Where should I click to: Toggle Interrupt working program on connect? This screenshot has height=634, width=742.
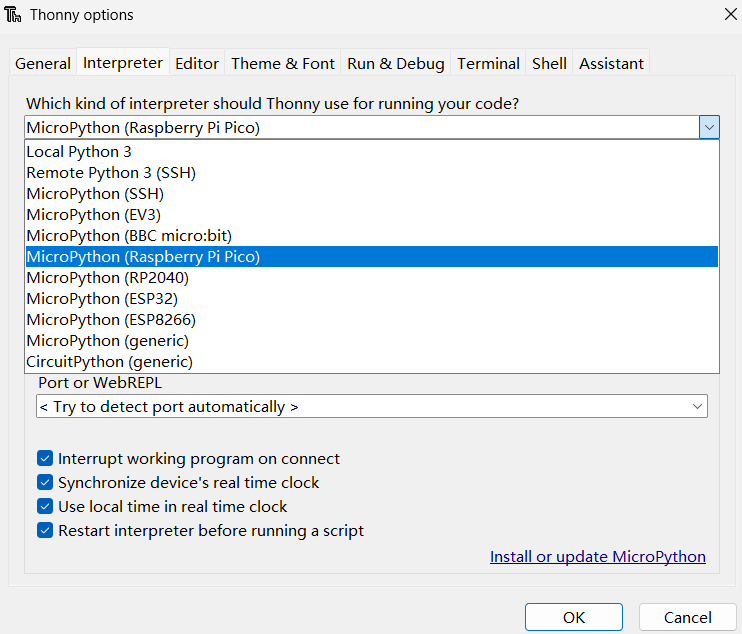coord(45,459)
